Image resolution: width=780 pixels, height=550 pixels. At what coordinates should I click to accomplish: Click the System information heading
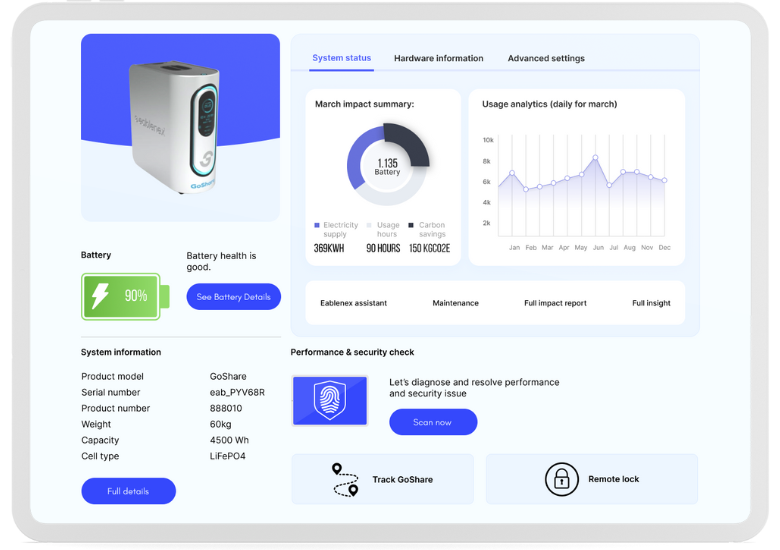pos(121,352)
